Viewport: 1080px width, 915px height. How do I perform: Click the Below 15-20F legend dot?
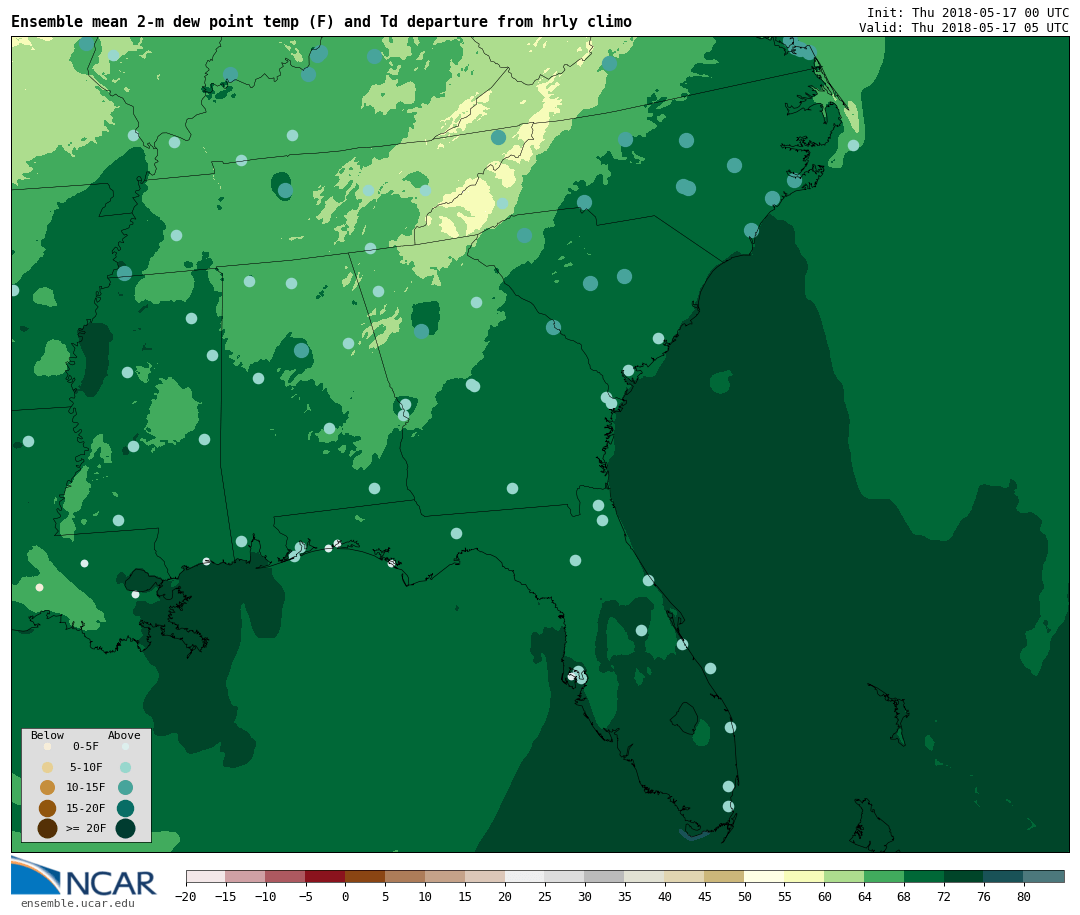48,808
